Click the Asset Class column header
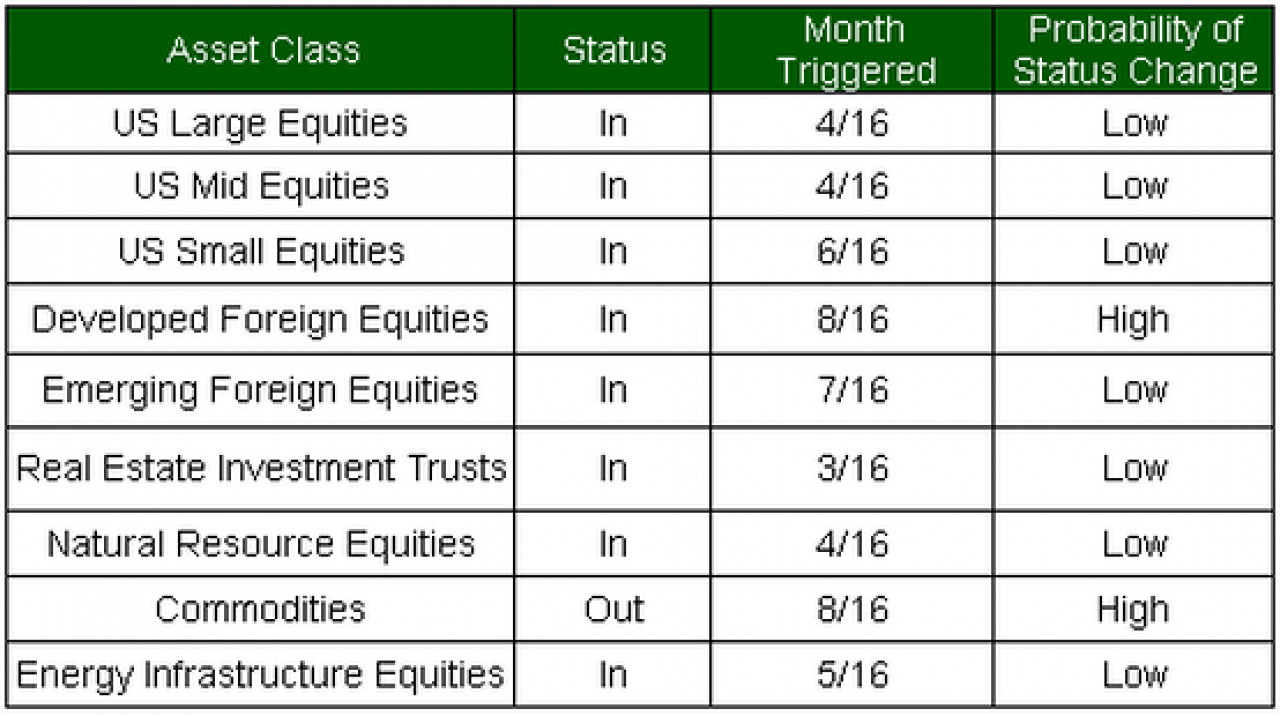This screenshot has width=1280, height=716. click(x=262, y=51)
